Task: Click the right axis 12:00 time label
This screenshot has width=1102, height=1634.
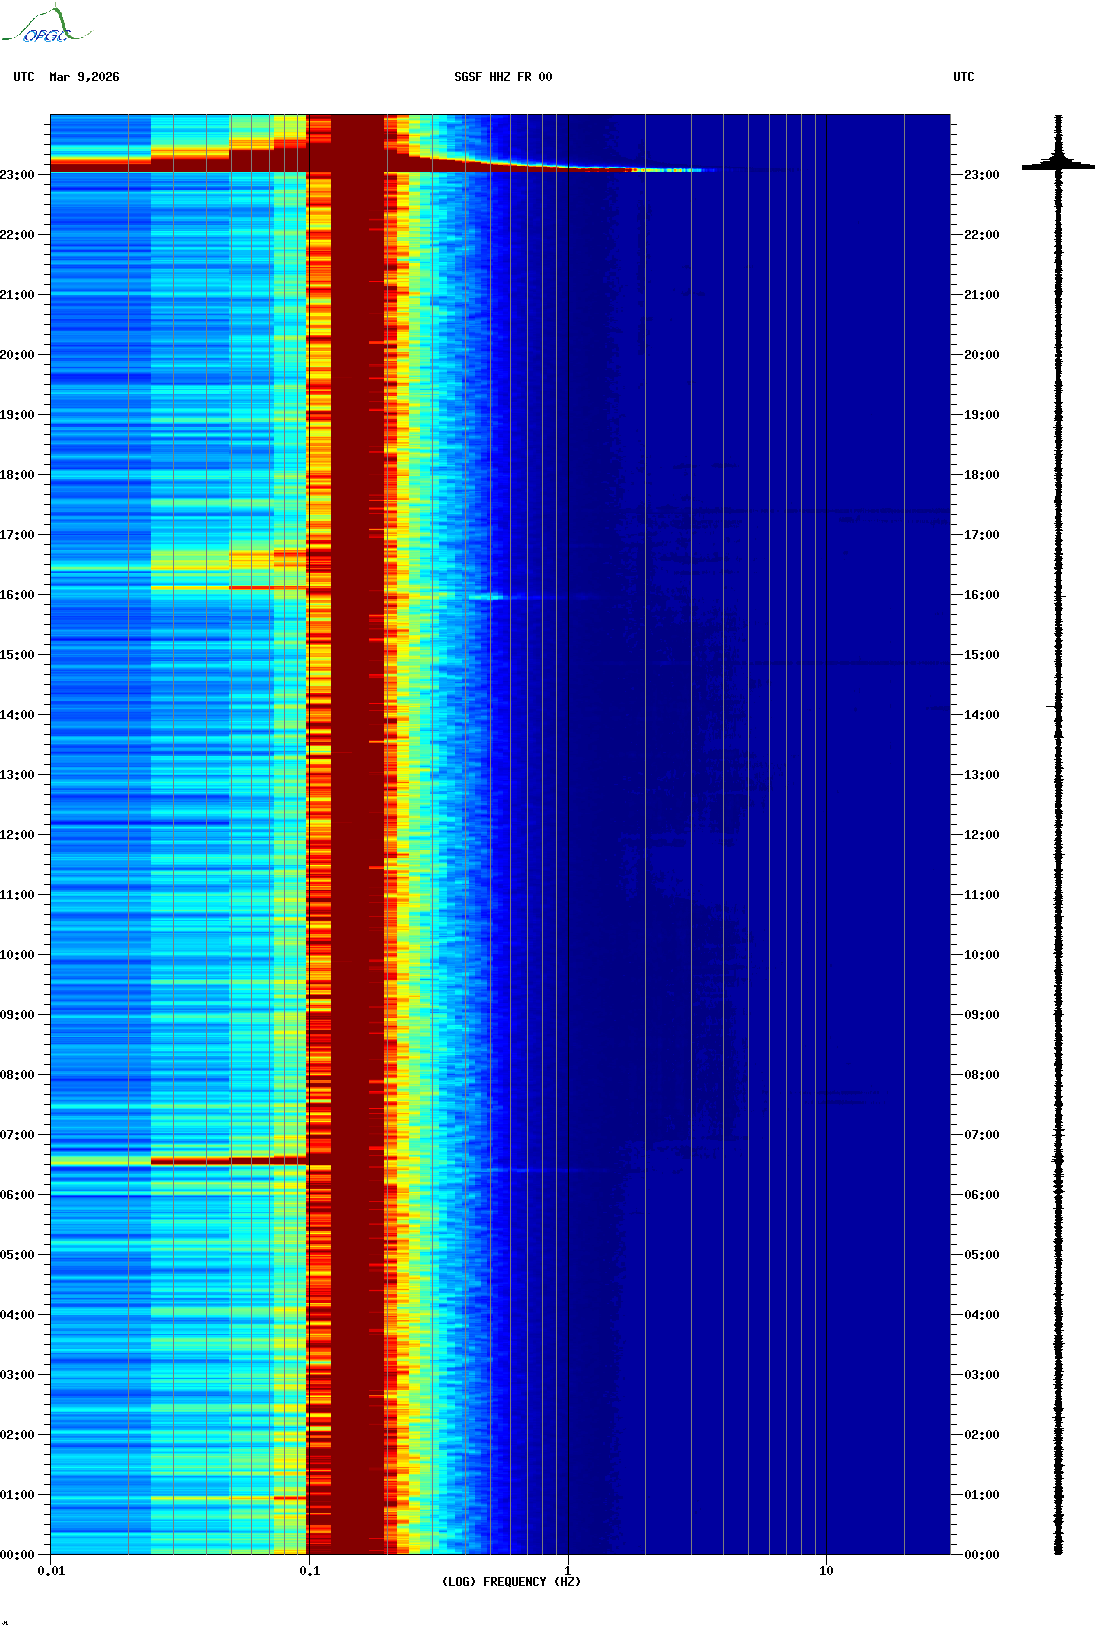Action: pyautogui.click(x=982, y=835)
